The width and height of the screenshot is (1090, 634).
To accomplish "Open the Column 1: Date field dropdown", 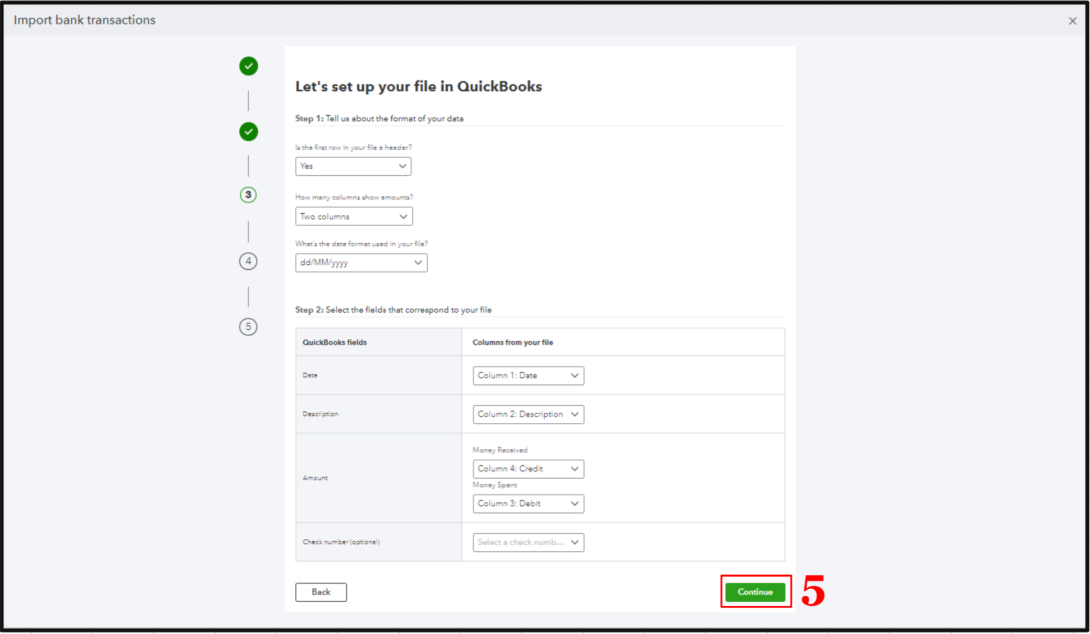I will [x=528, y=375].
